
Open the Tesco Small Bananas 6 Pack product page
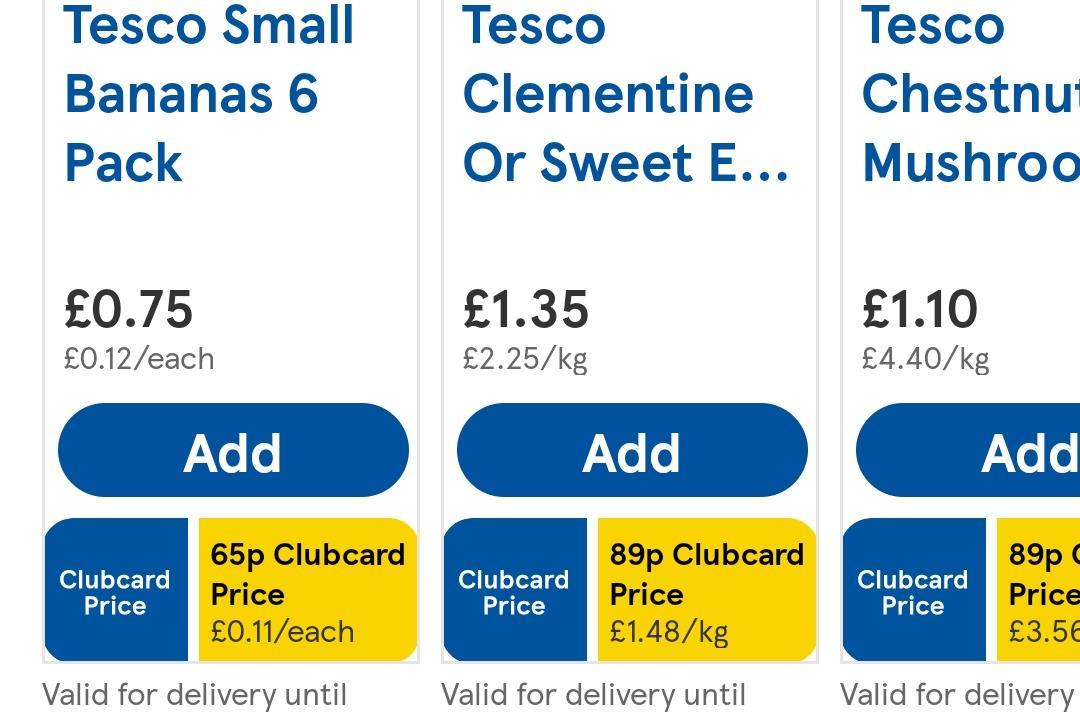(x=208, y=95)
